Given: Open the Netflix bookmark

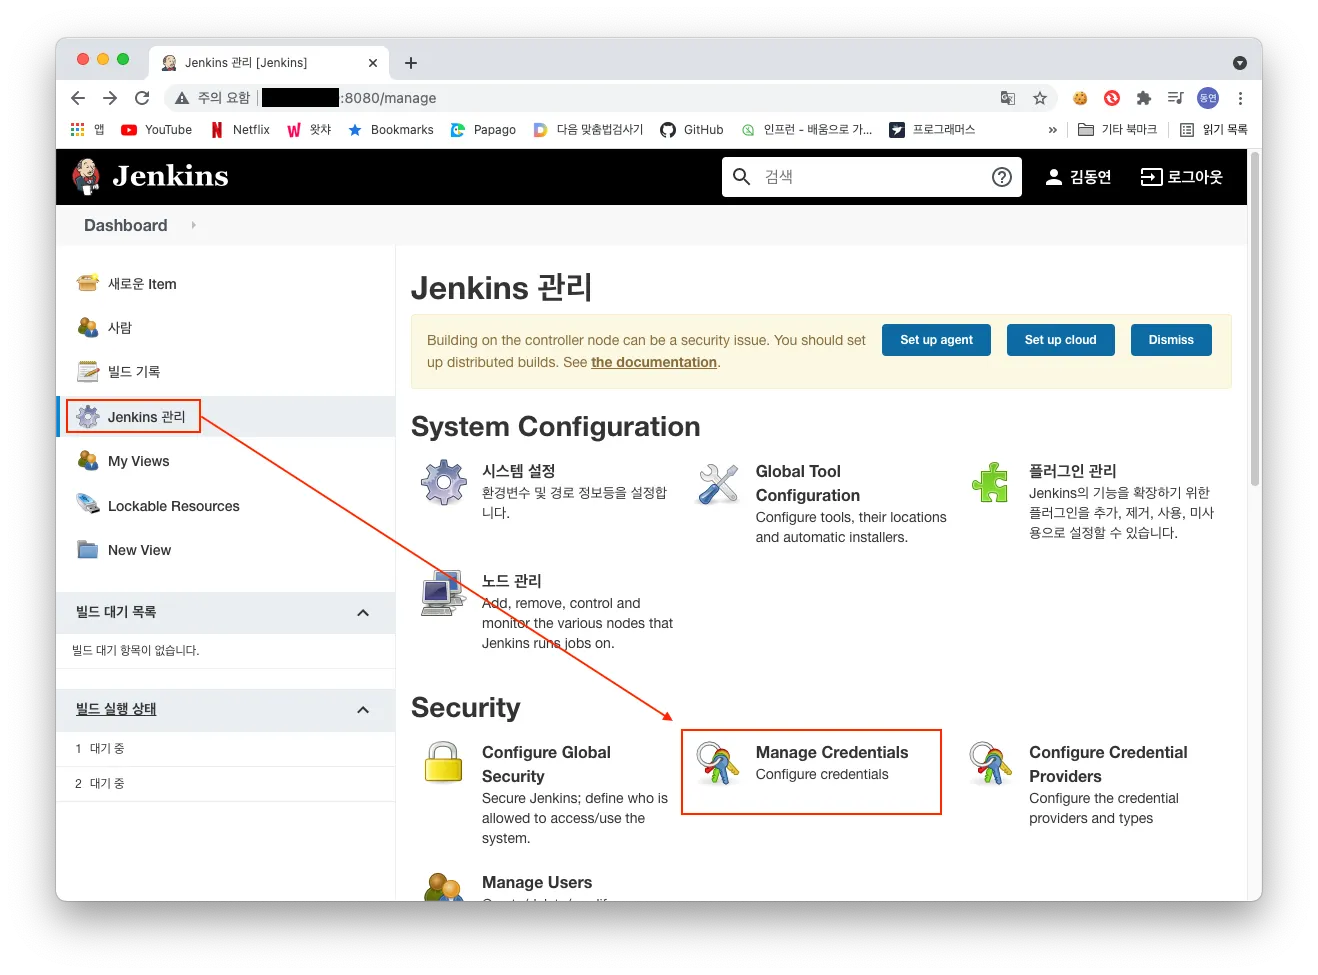Looking at the screenshot, I should click(x=240, y=130).
